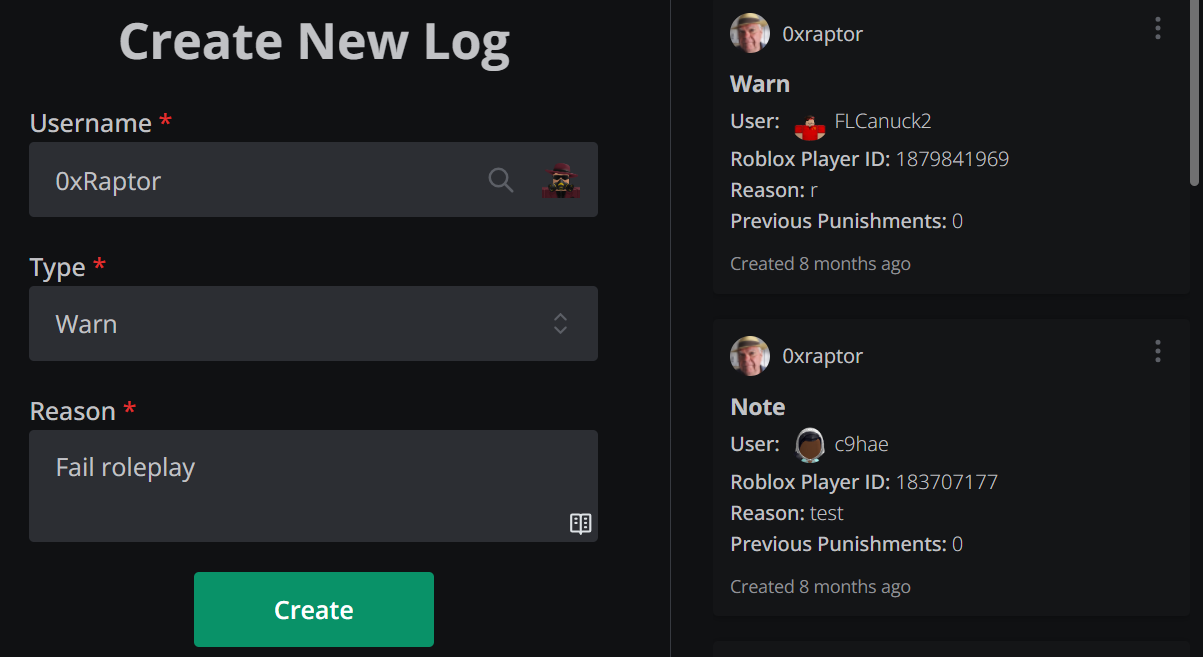Click the avatar preview inside the Username field
The height and width of the screenshot is (657, 1203).
[561, 180]
